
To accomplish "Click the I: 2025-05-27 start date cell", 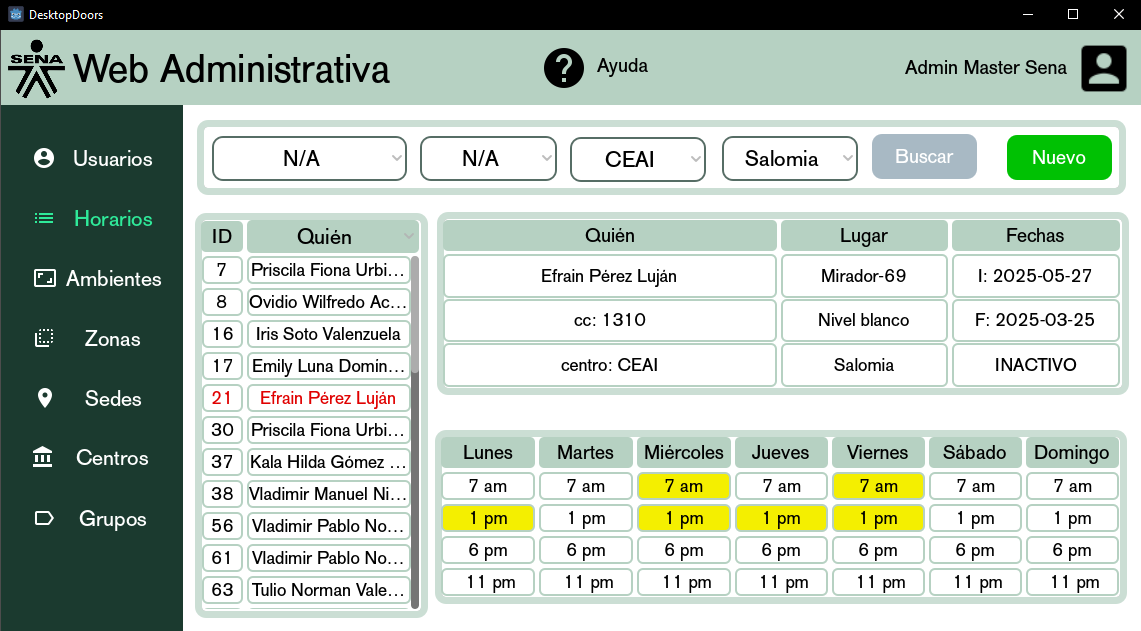I will [1035, 276].
